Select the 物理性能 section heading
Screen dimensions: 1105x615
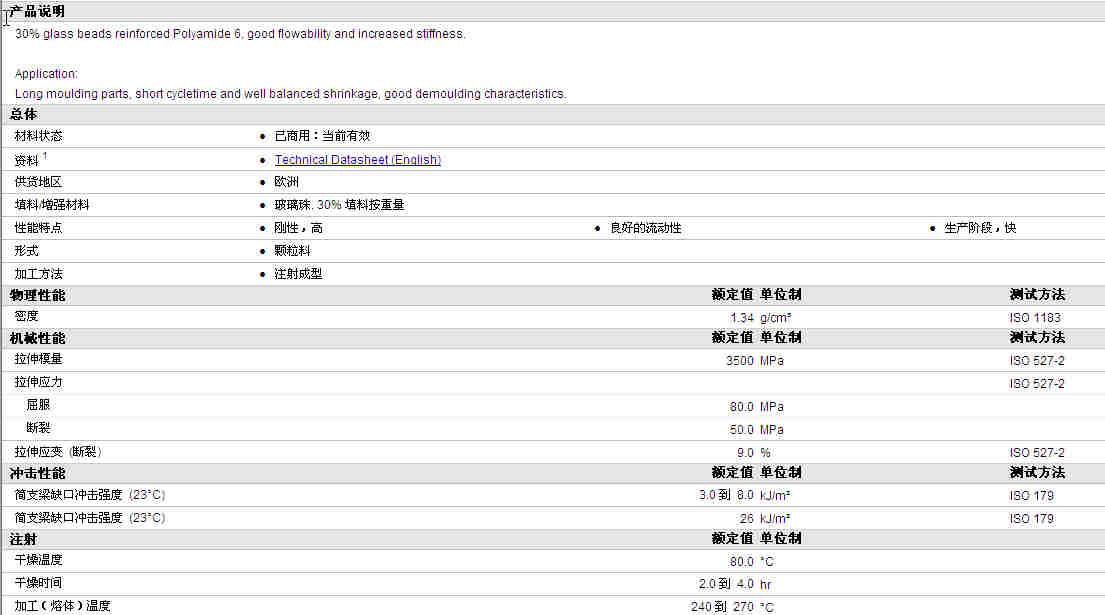point(37,295)
